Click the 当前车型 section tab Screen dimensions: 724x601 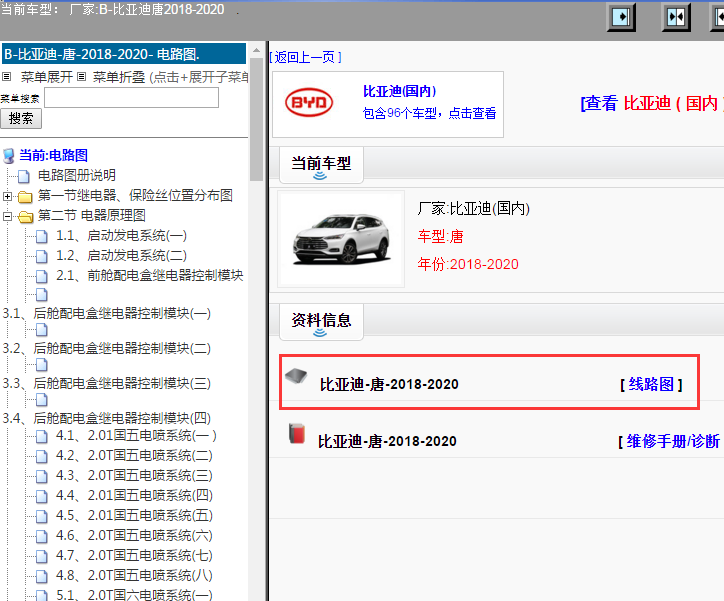coord(321,165)
